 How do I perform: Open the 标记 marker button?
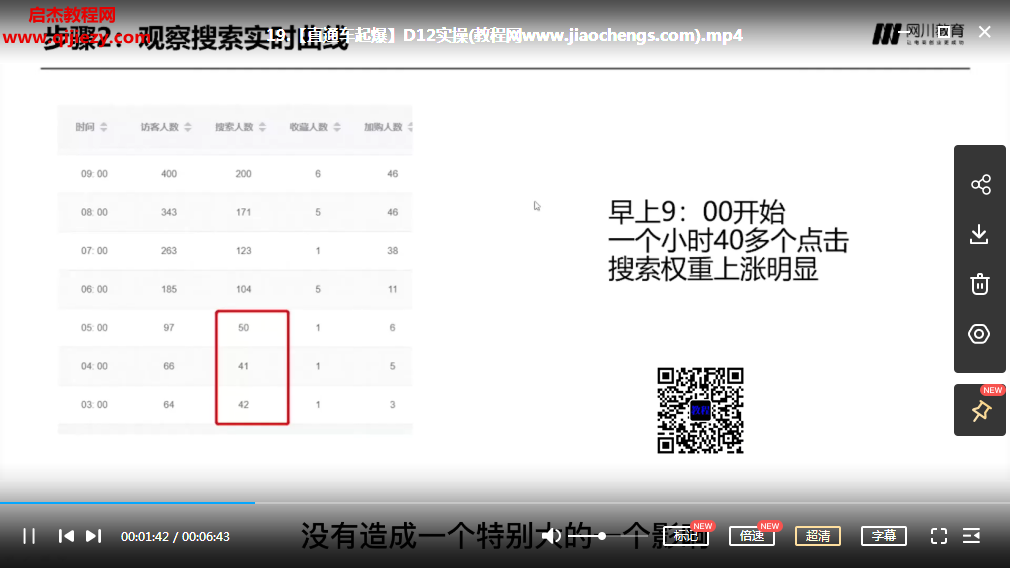[x=686, y=536]
